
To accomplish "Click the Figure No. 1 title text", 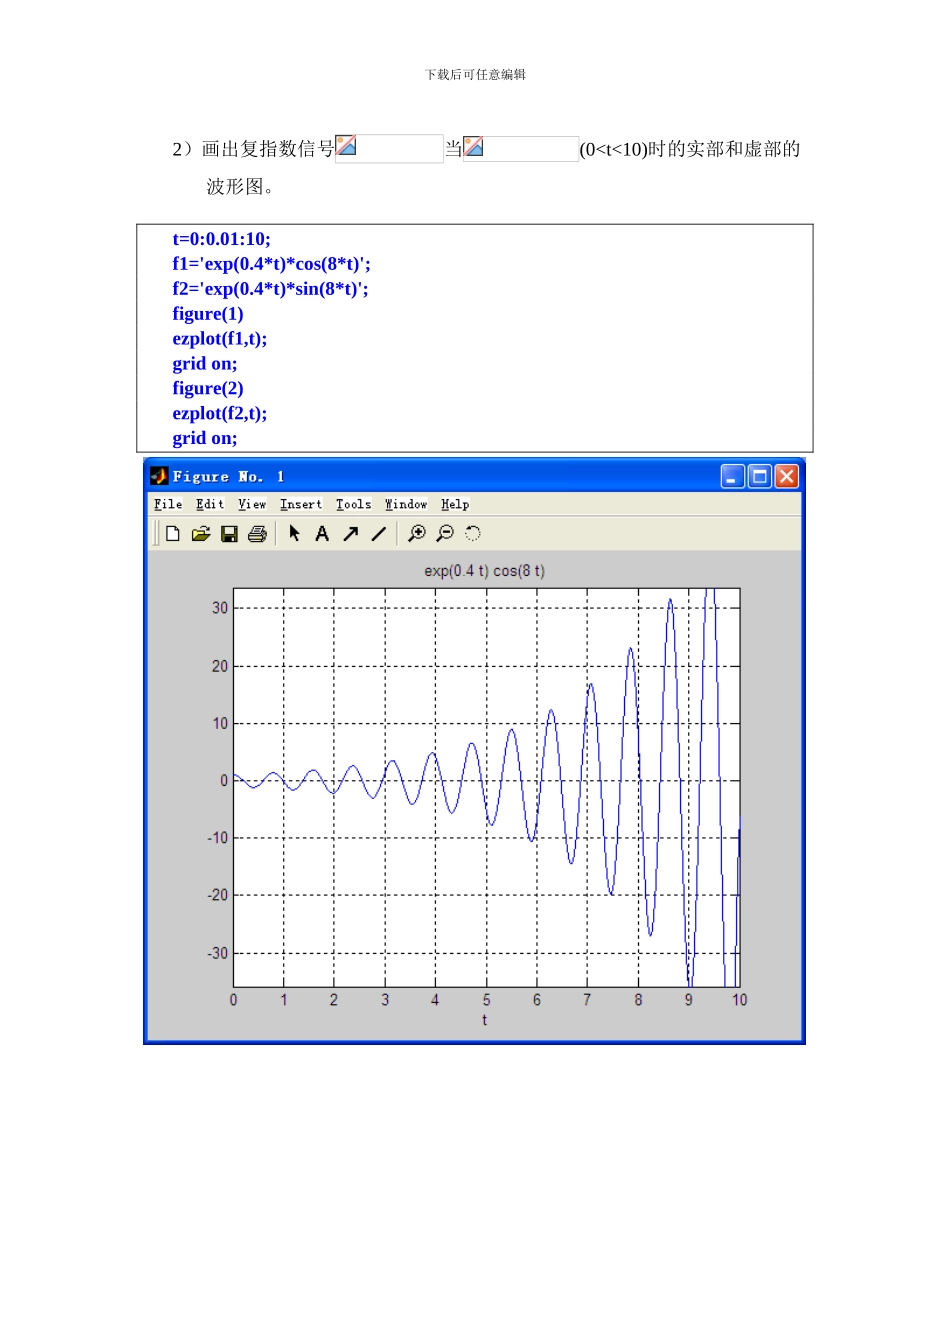I will 229,477.
